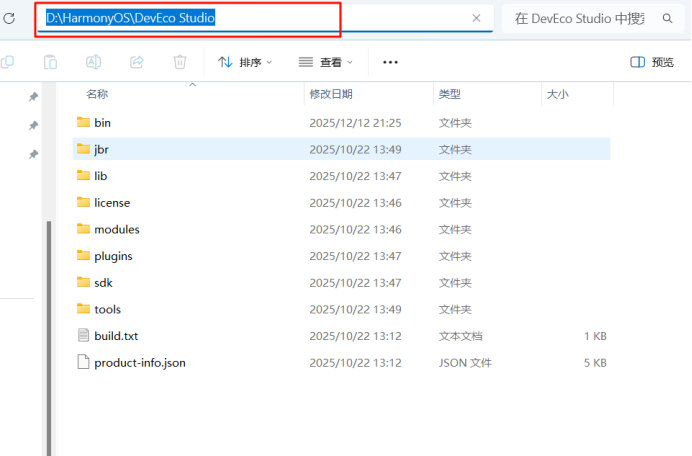Click the folder icon of license

click(x=83, y=202)
